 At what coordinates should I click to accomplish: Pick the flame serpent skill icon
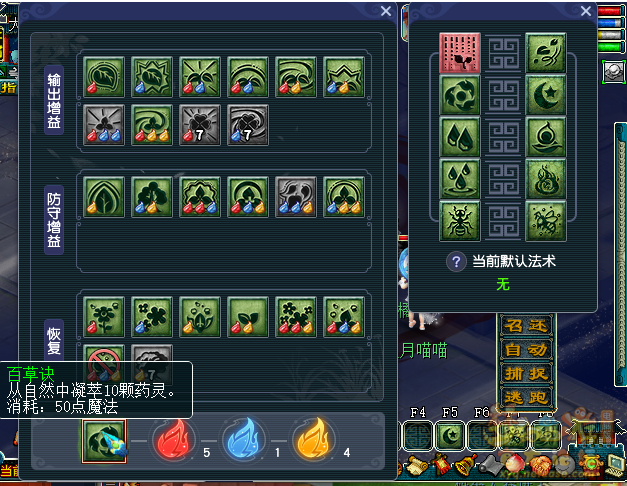(546, 179)
